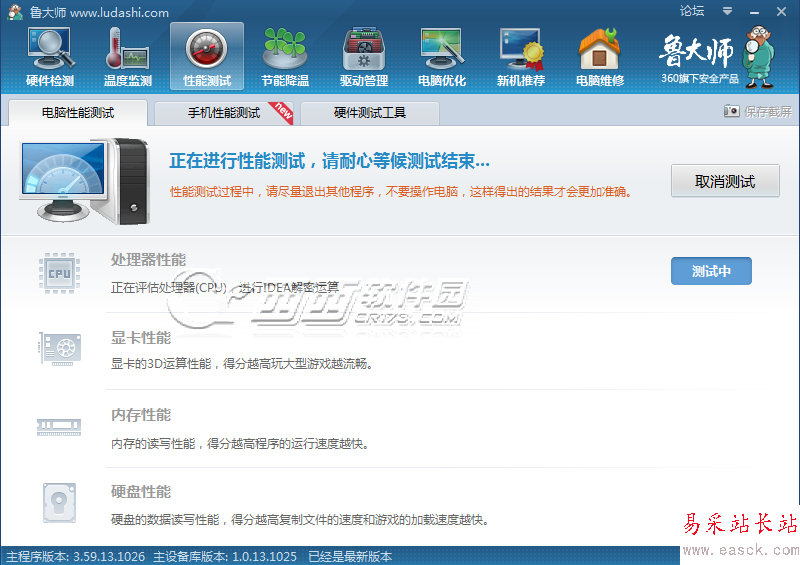
Task: Switch to 硬件测试工具 tab
Action: 370,112
